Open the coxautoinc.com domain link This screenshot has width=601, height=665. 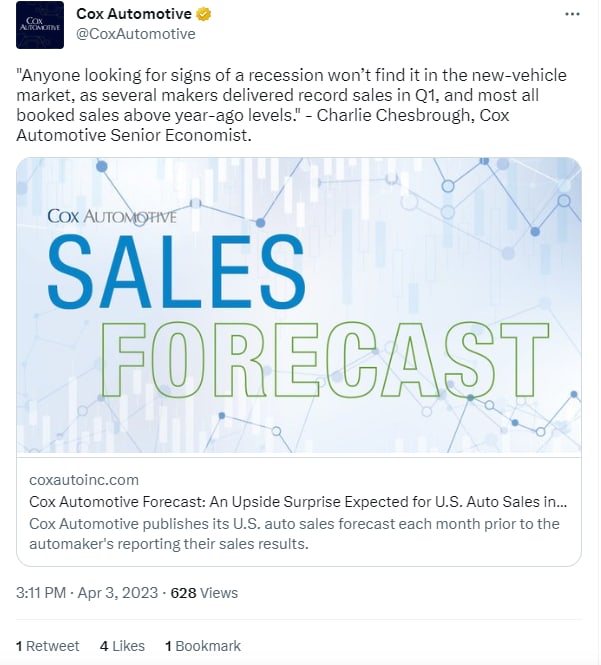pyautogui.click(x=84, y=480)
